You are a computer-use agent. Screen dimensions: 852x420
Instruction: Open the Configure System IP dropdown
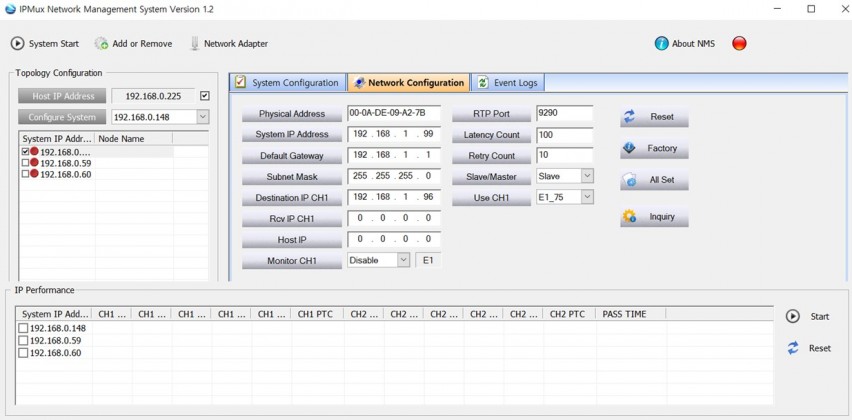pos(203,117)
